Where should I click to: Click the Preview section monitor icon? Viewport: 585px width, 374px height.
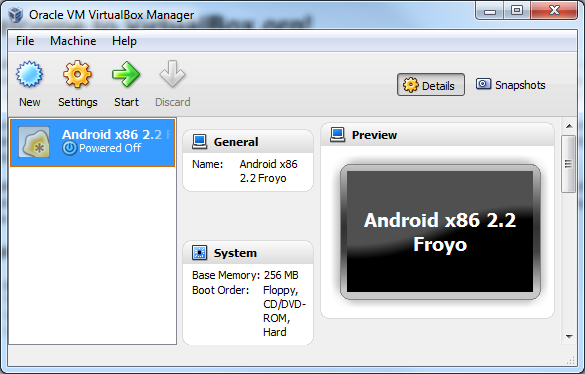(338, 135)
